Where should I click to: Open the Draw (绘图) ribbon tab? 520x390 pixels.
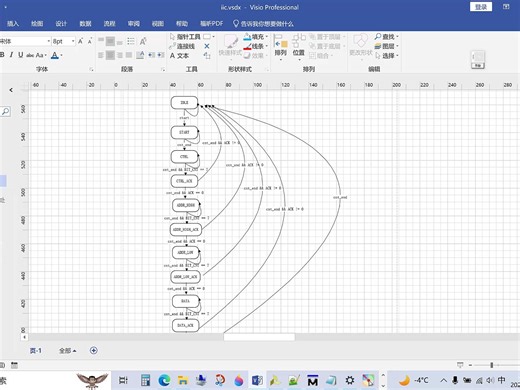click(37, 24)
